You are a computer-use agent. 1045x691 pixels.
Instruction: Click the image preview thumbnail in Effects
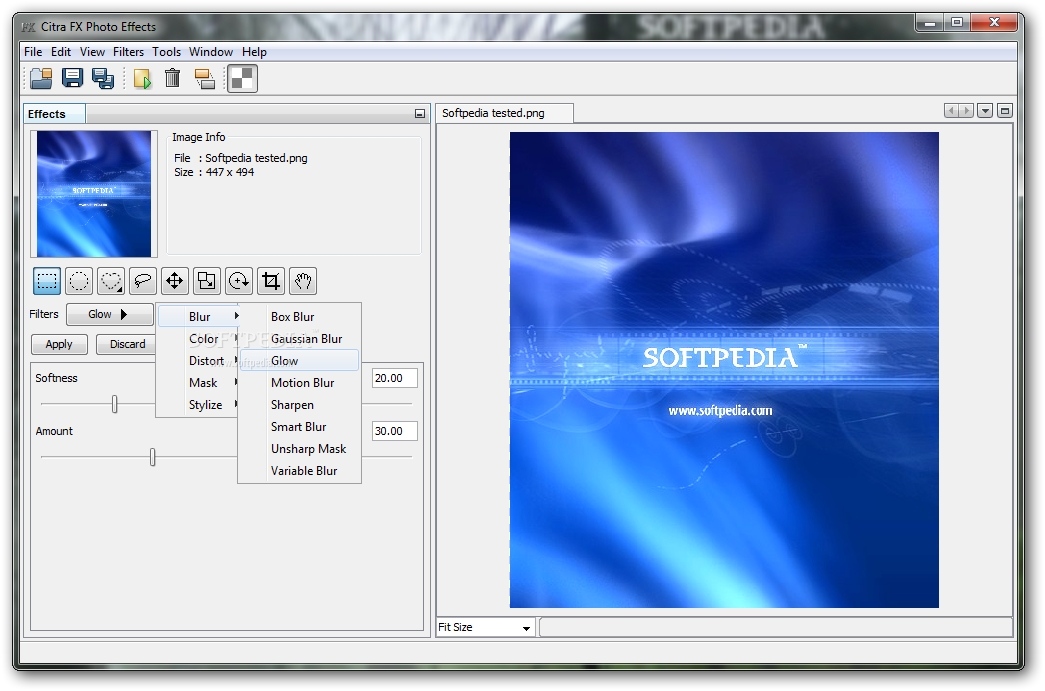[x=94, y=194]
